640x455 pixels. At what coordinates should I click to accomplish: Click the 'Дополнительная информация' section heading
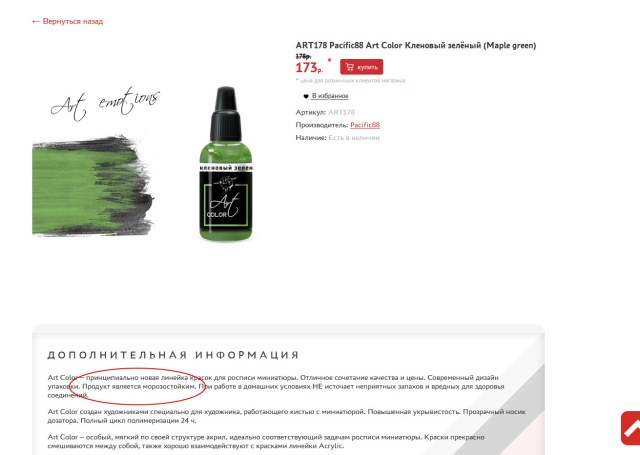pyautogui.click(x=173, y=355)
